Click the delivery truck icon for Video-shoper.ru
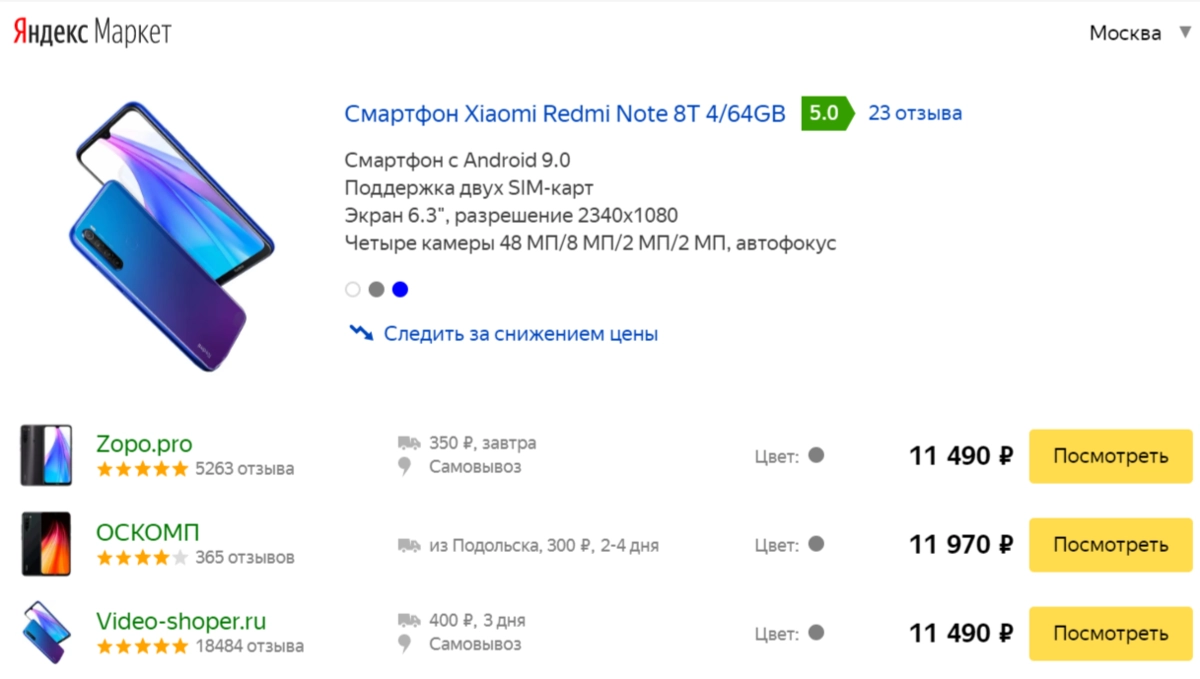The height and width of the screenshot is (679, 1200). (408, 621)
